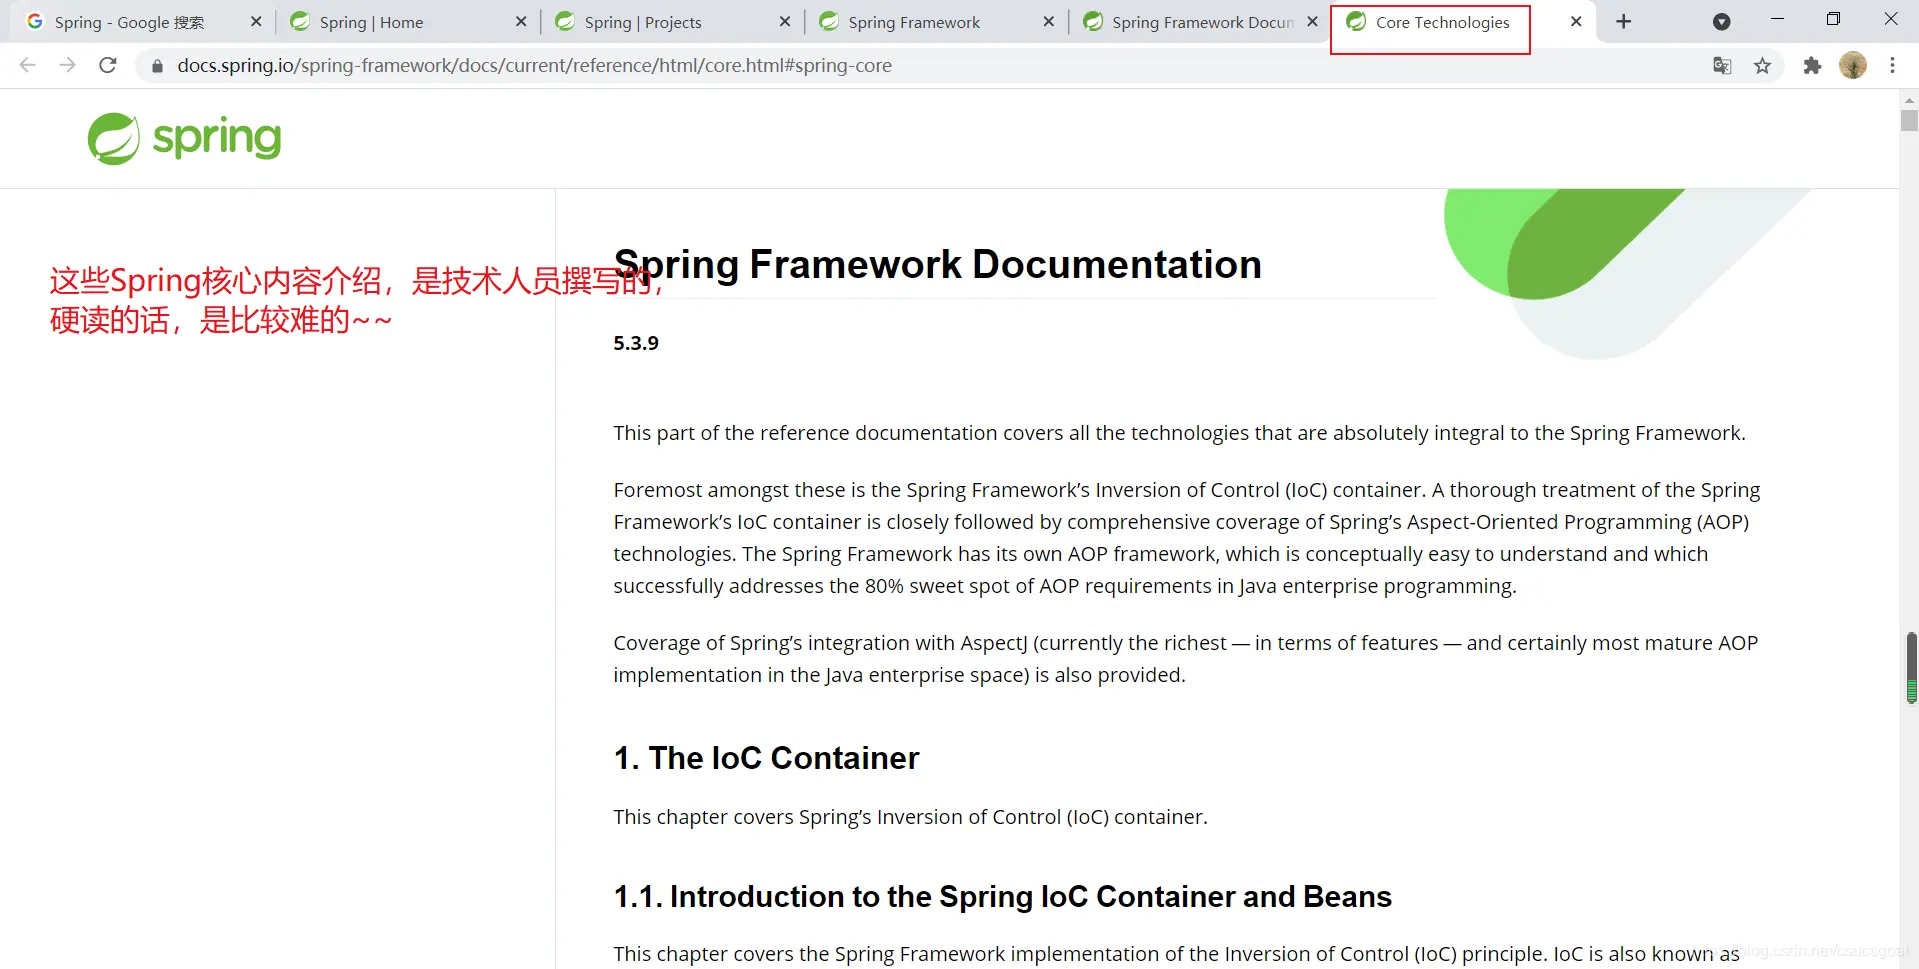Click the page's vertical scrollbar thumb

tap(1909, 121)
